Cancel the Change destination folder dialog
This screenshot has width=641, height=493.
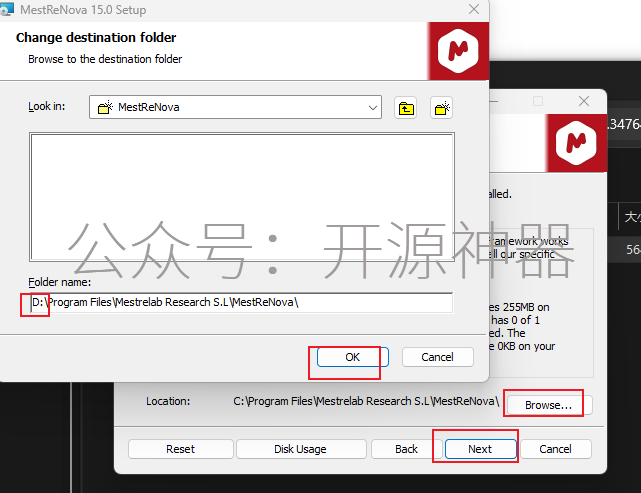437,357
